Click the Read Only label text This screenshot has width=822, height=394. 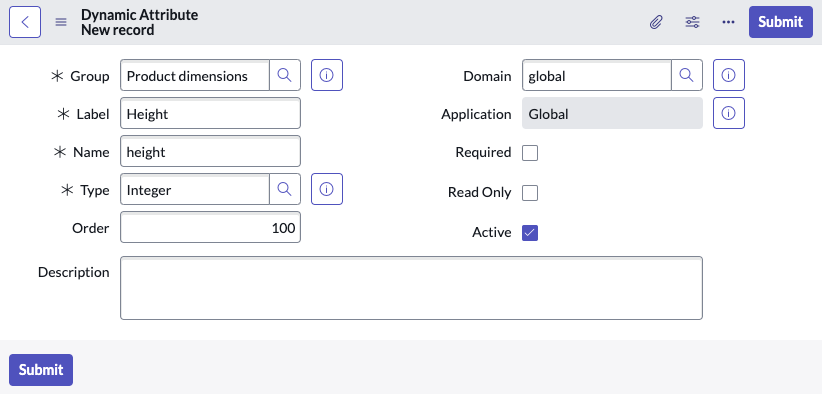479,192
